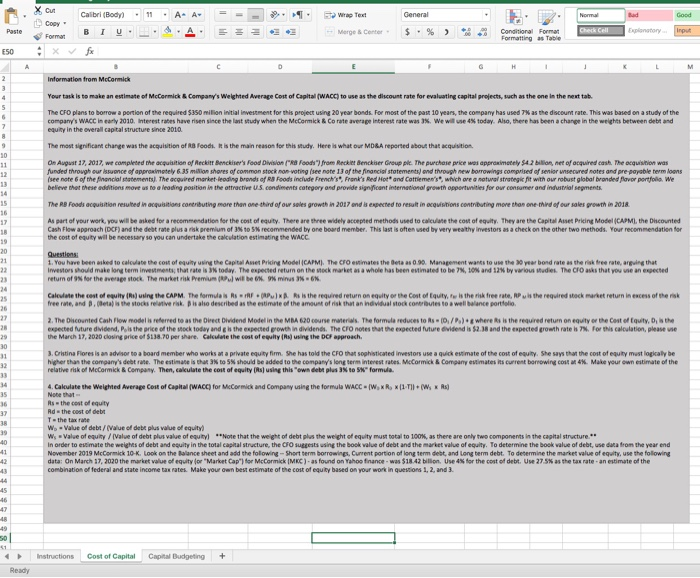Open the Capital Budgeting sheet tab

(x=176, y=556)
